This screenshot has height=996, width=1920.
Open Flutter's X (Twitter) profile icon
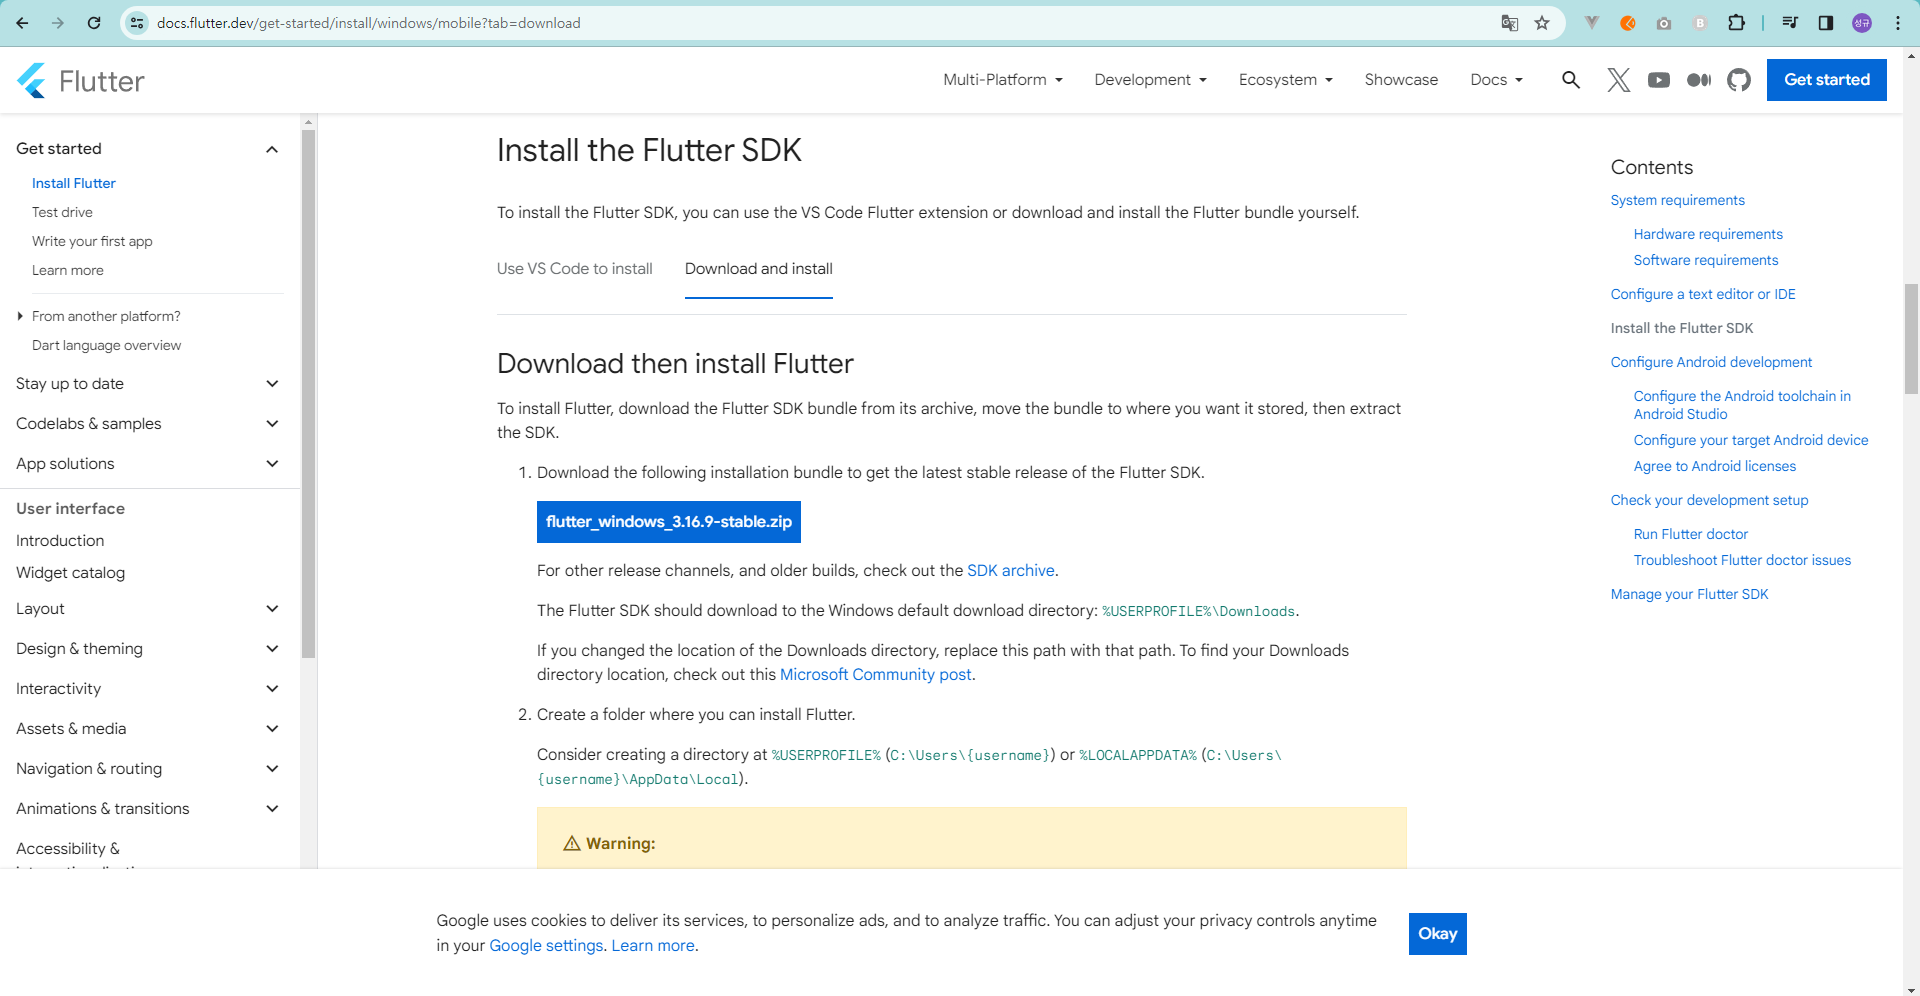pos(1618,80)
